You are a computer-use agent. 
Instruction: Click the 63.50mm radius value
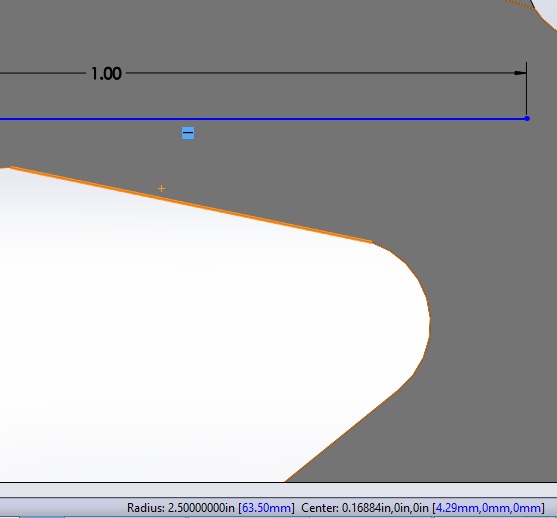266,508
